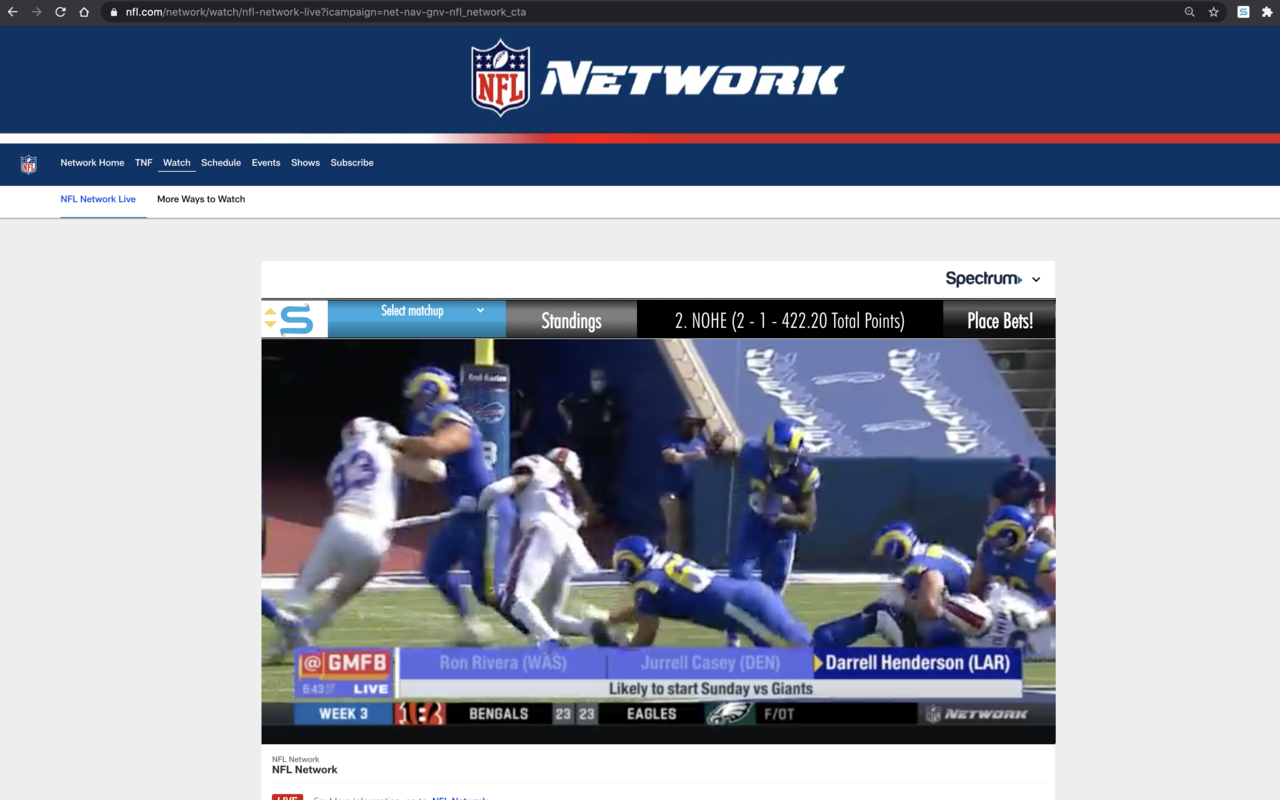
Task: Focus the nfl.com address bar
Action: coord(640,12)
